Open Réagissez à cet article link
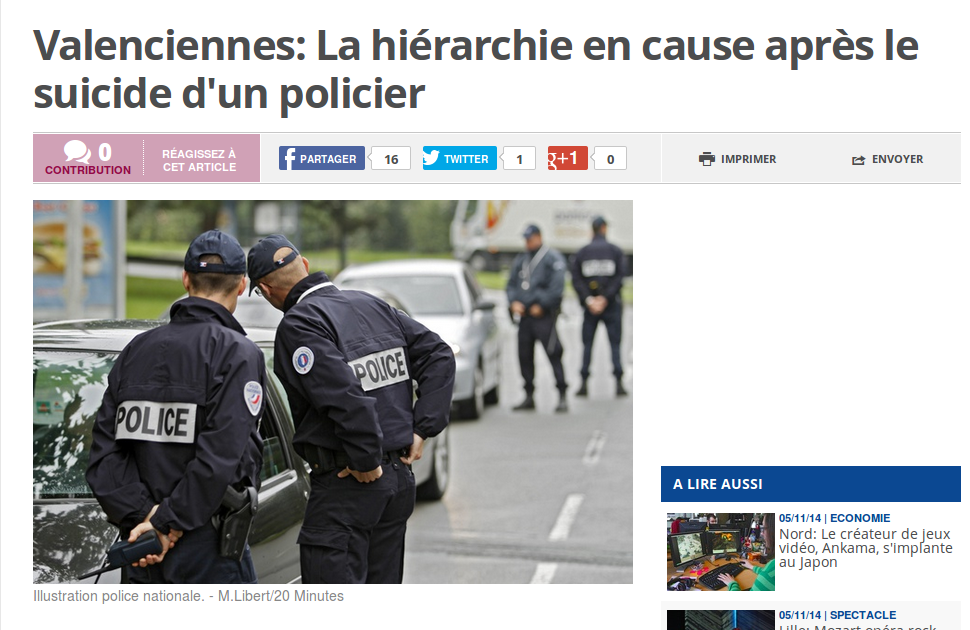The image size is (970, 630). 199,160
